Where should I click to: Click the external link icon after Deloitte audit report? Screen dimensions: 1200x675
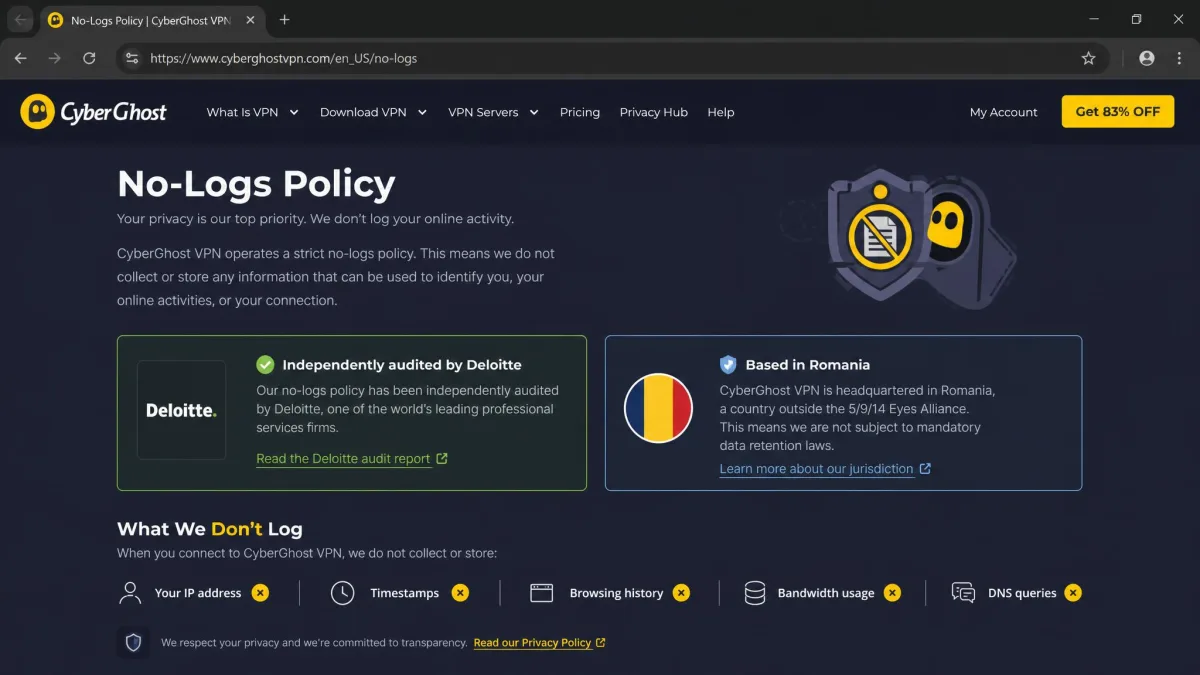pyautogui.click(x=442, y=459)
